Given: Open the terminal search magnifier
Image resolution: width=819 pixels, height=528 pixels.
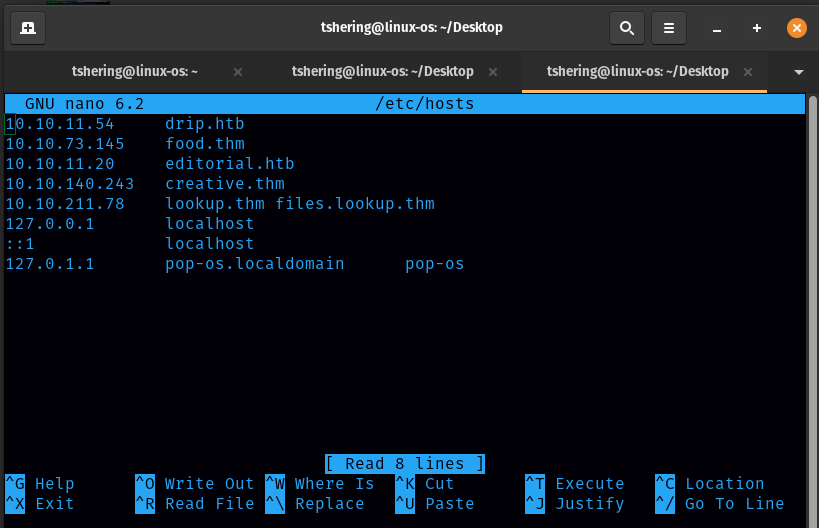Looking at the screenshot, I should pos(627,28).
